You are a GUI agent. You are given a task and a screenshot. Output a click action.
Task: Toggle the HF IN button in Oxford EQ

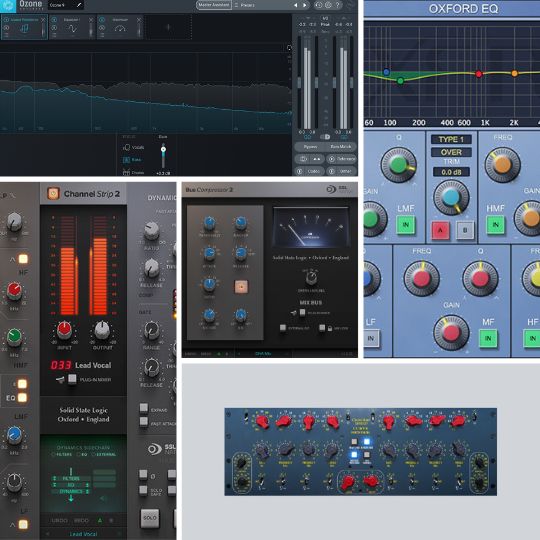click(x=532, y=338)
